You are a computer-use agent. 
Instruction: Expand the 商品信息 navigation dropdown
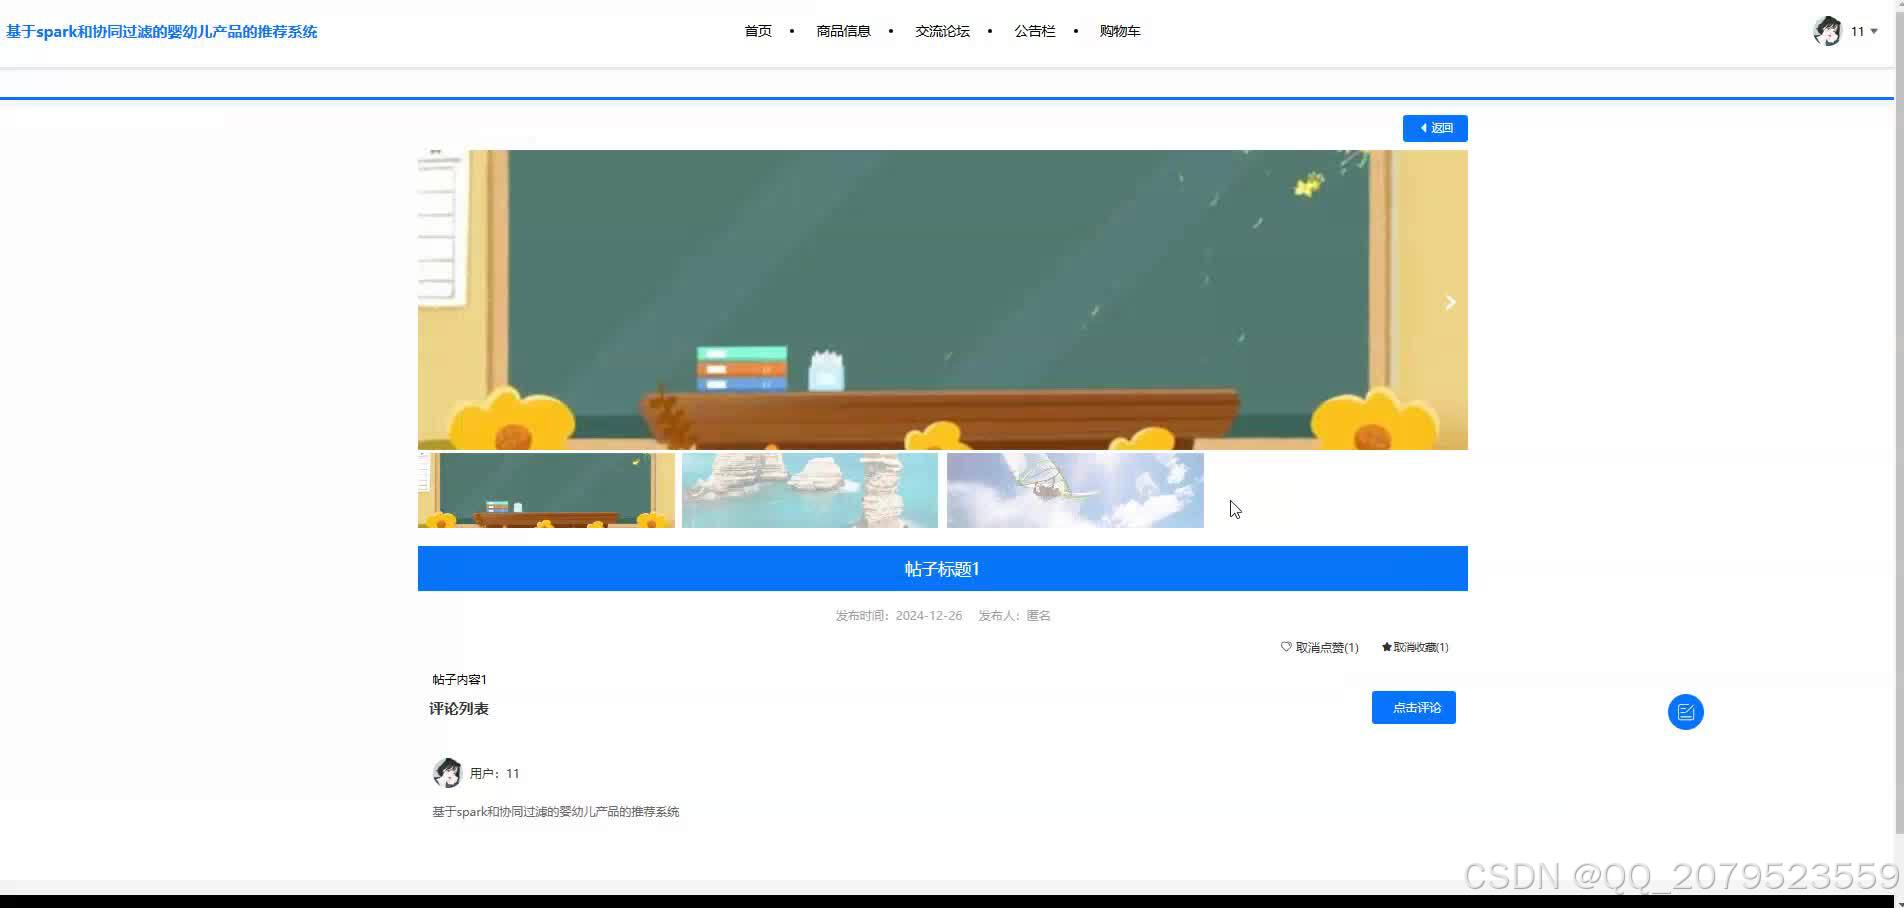pos(842,31)
